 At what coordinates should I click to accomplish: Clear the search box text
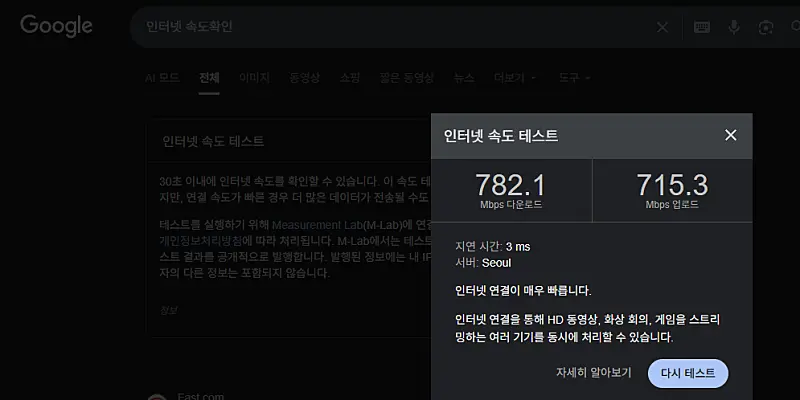click(x=662, y=27)
